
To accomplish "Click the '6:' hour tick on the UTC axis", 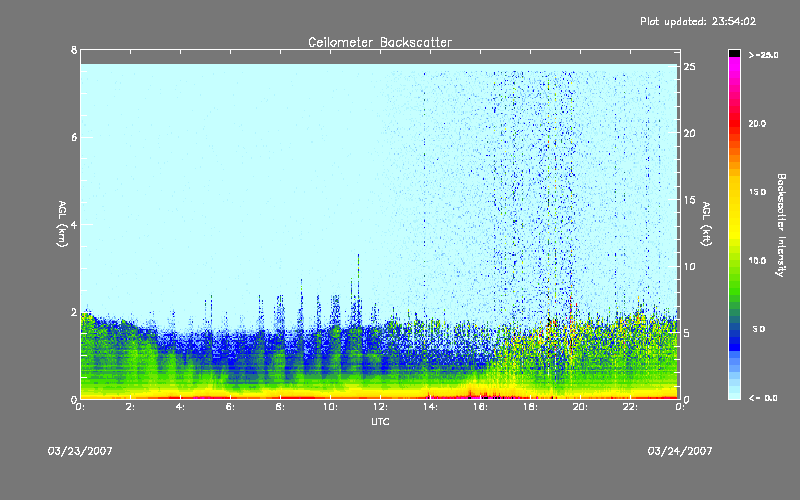I will (x=231, y=407).
